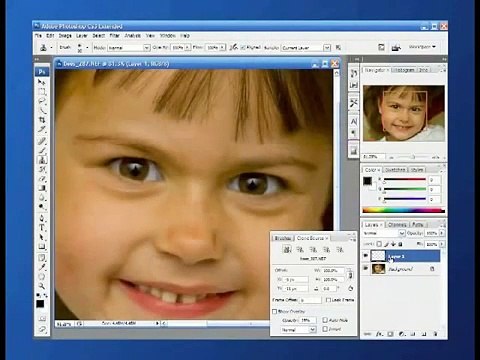Select the Eraser tool

point(42,179)
